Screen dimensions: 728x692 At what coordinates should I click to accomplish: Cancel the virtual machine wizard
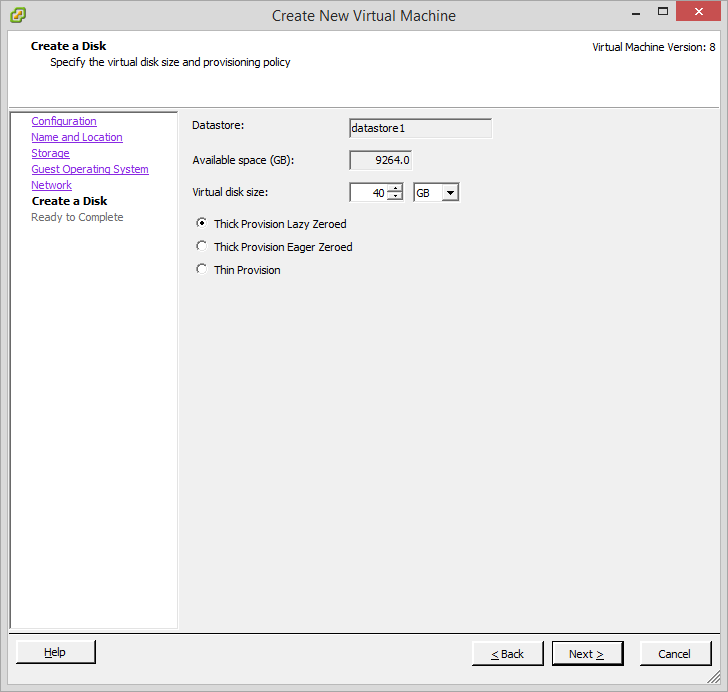point(674,654)
